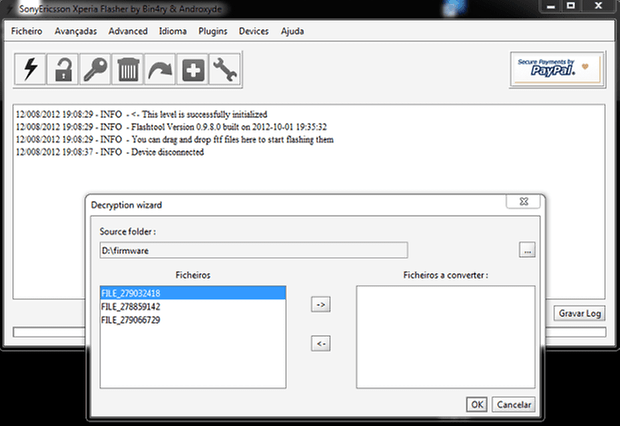Click the 'successfully initialized' log line
Screen dimensions: 620x426
142,114
